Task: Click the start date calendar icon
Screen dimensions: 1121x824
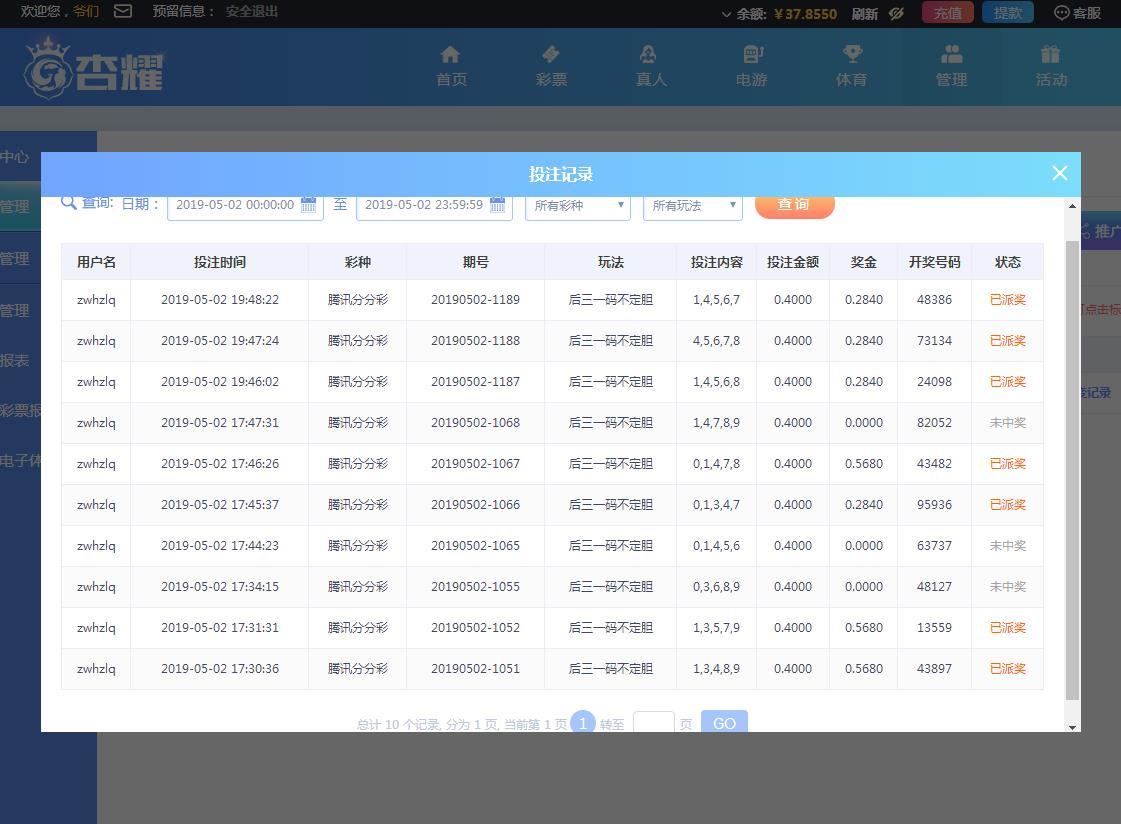Action: pos(309,204)
